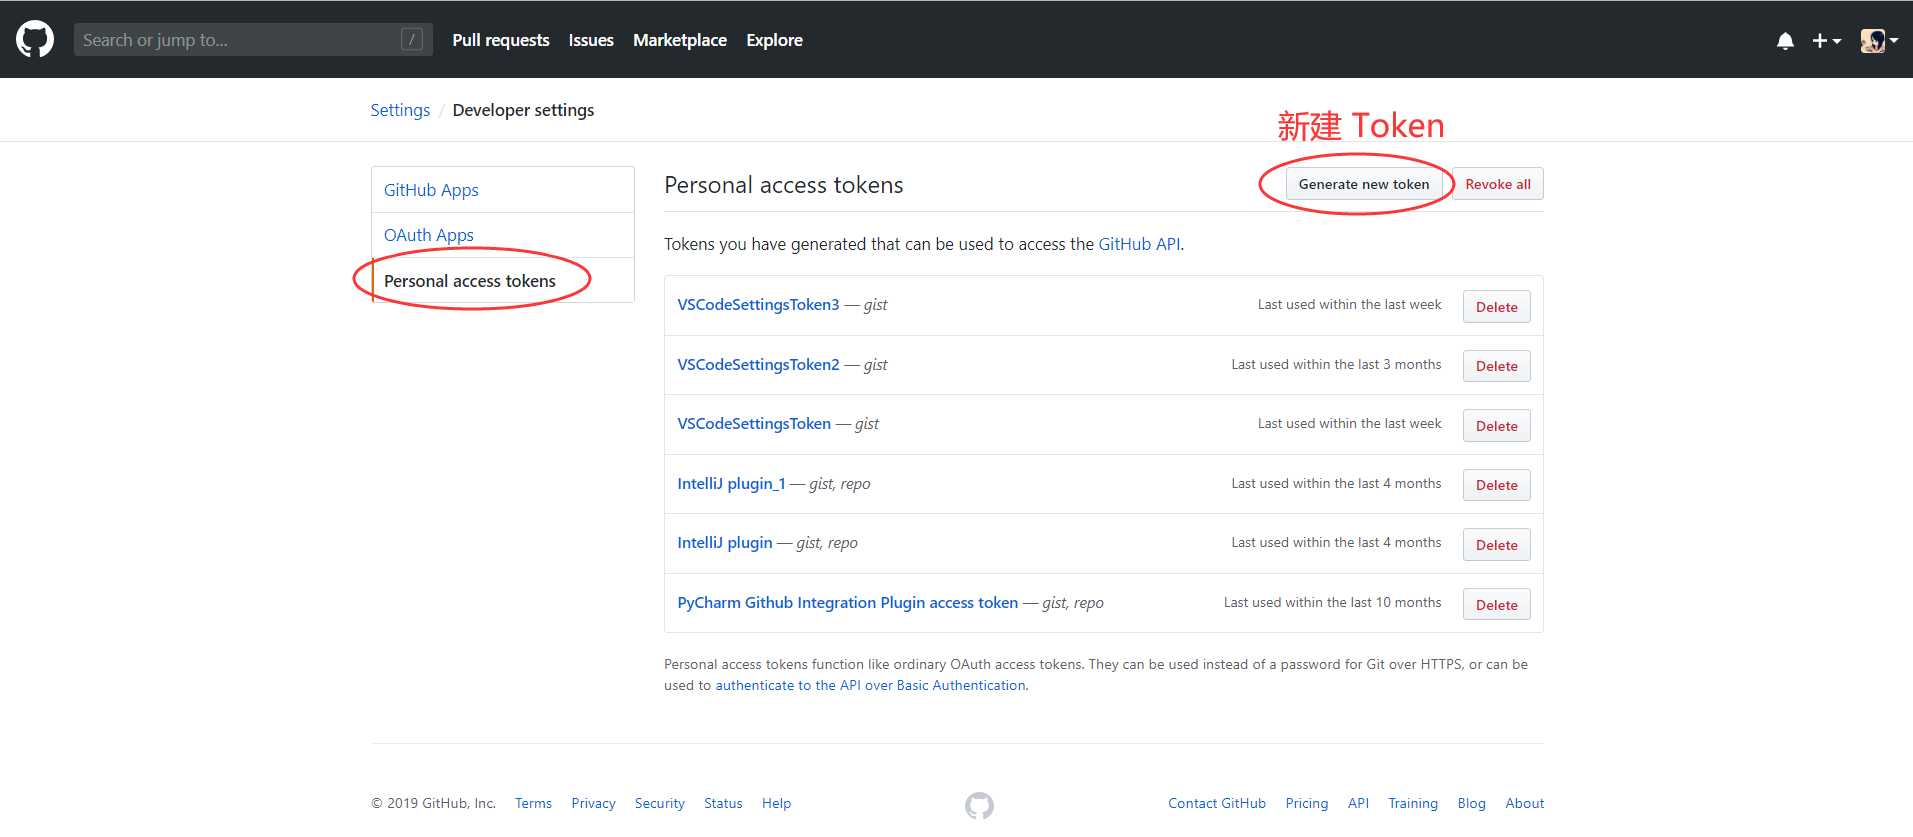
Task: Delete the VSCodeSettingsToken3 token
Action: [x=1496, y=307]
